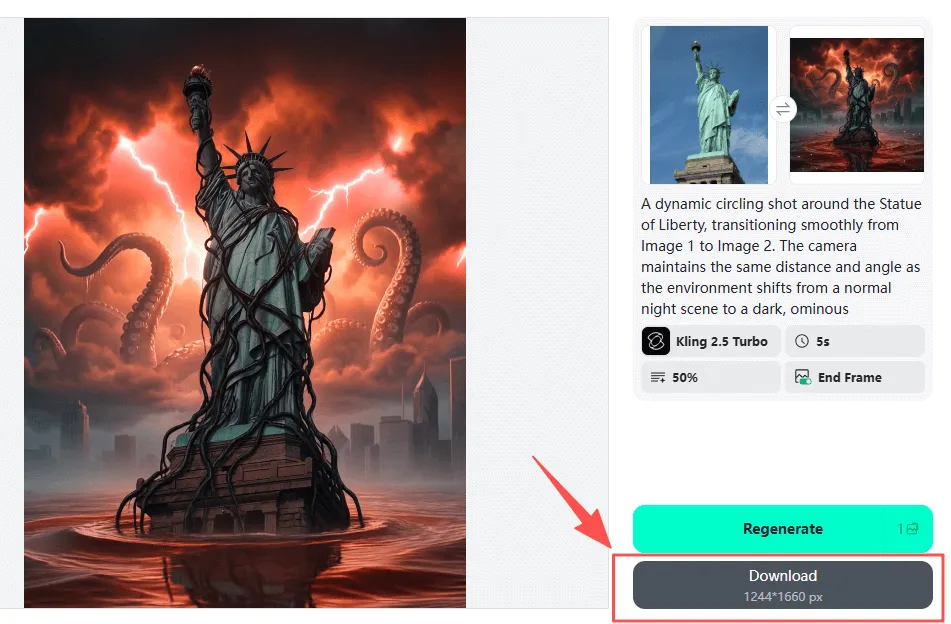Swap frames using the arrows icon between thumbnails
This screenshot has width=951, height=624.
pyautogui.click(x=783, y=109)
